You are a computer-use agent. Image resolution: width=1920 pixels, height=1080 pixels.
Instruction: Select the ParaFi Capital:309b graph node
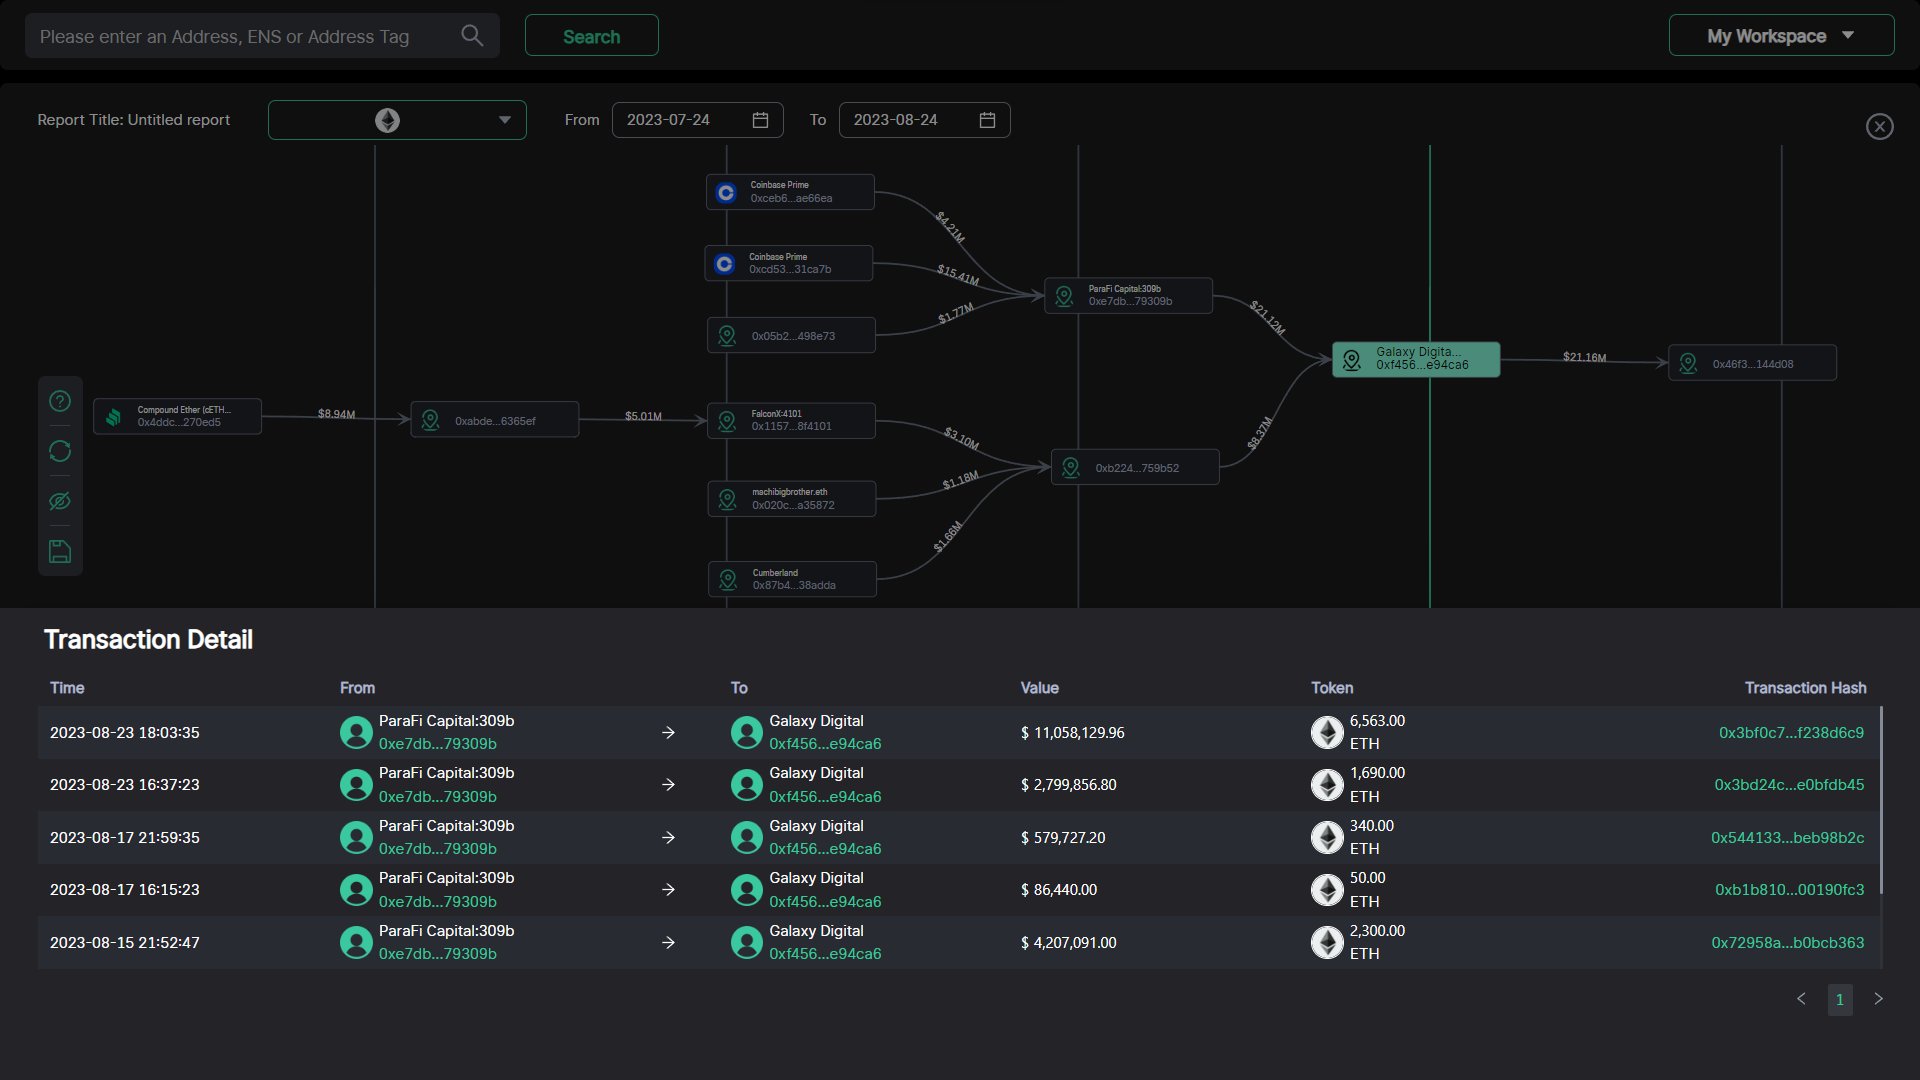click(x=1128, y=295)
